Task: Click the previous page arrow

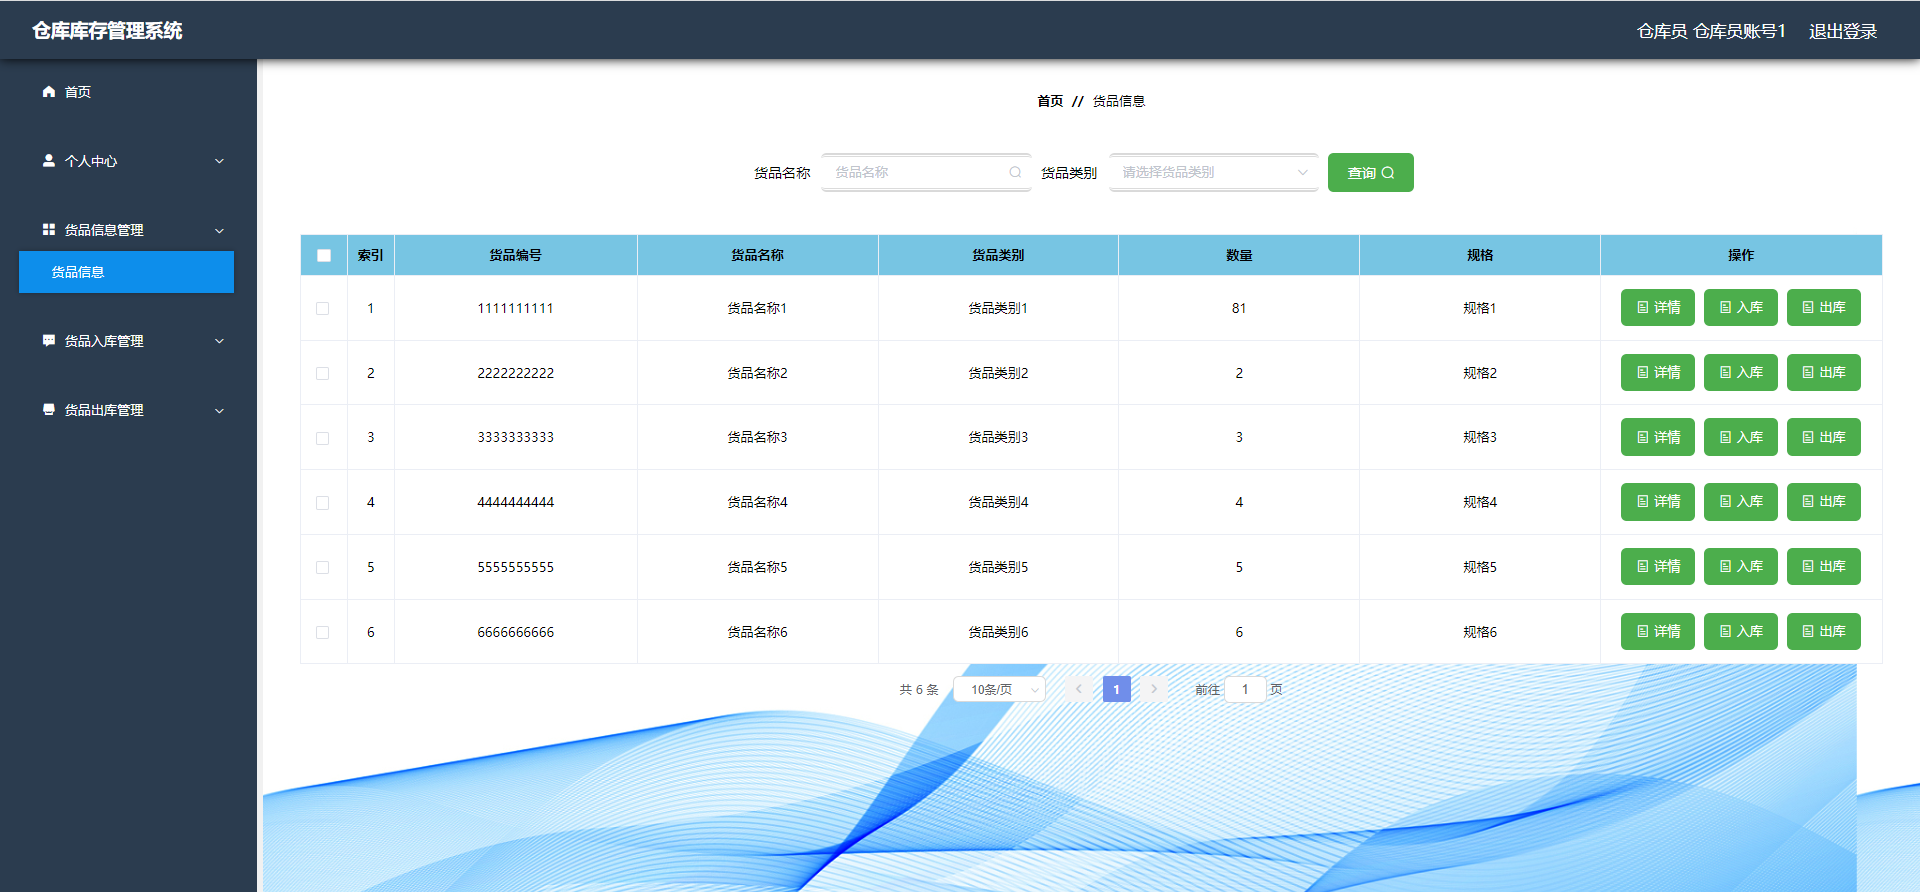Action: (x=1078, y=689)
